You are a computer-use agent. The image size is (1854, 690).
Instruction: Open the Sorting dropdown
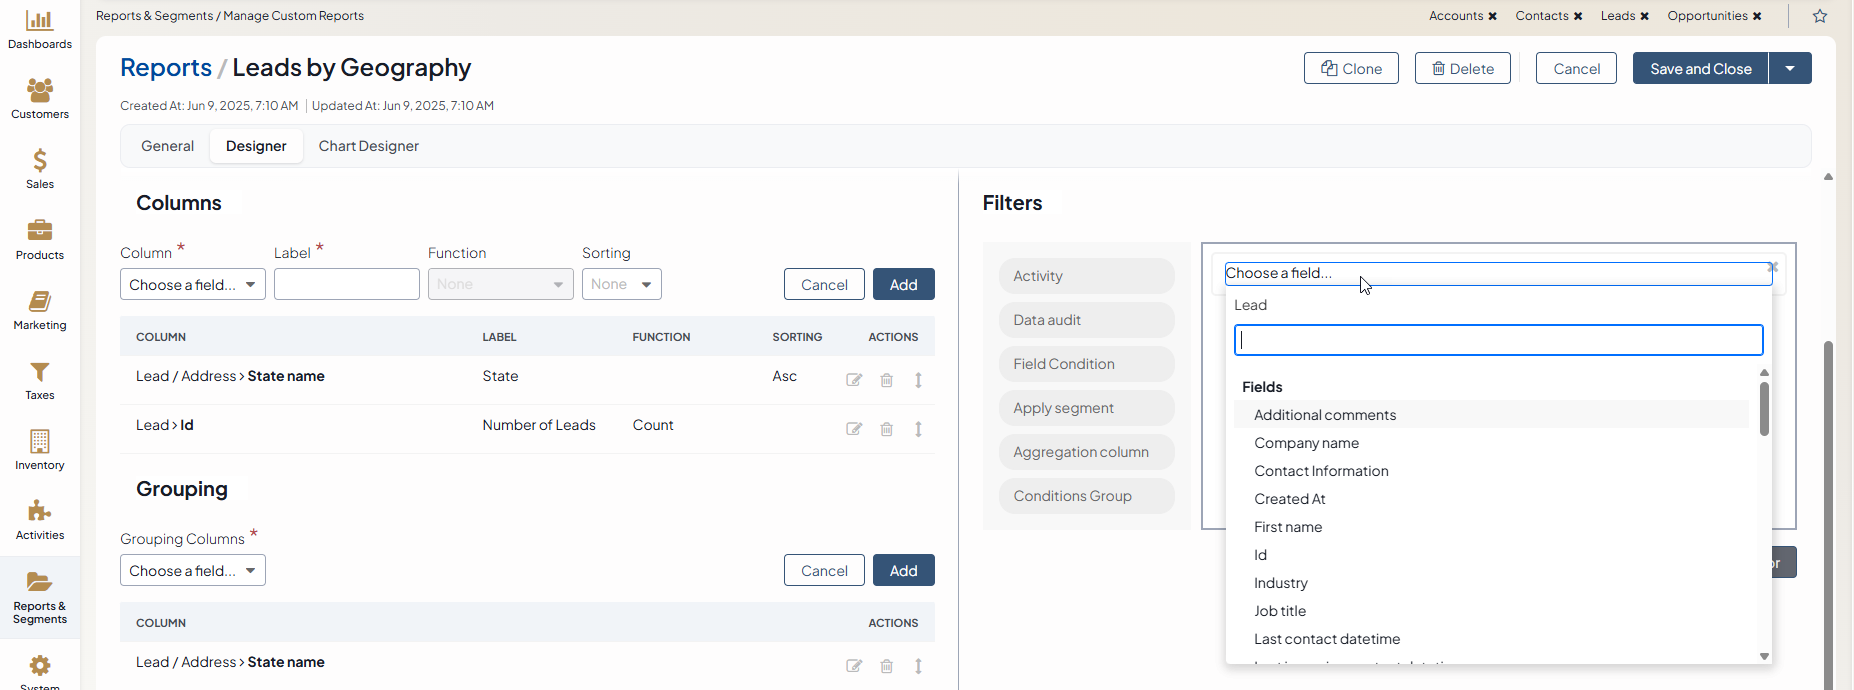[621, 284]
